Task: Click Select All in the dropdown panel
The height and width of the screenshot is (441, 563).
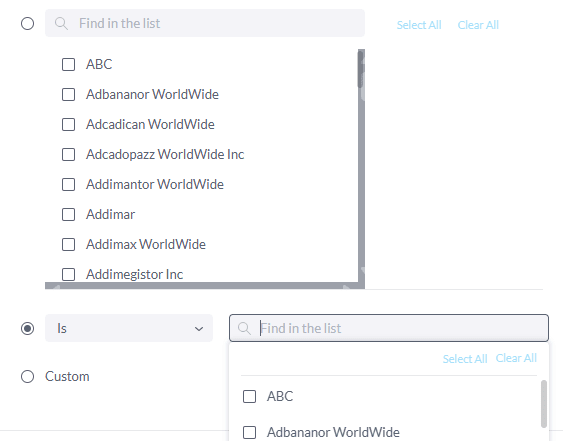Action: (465, 359)
